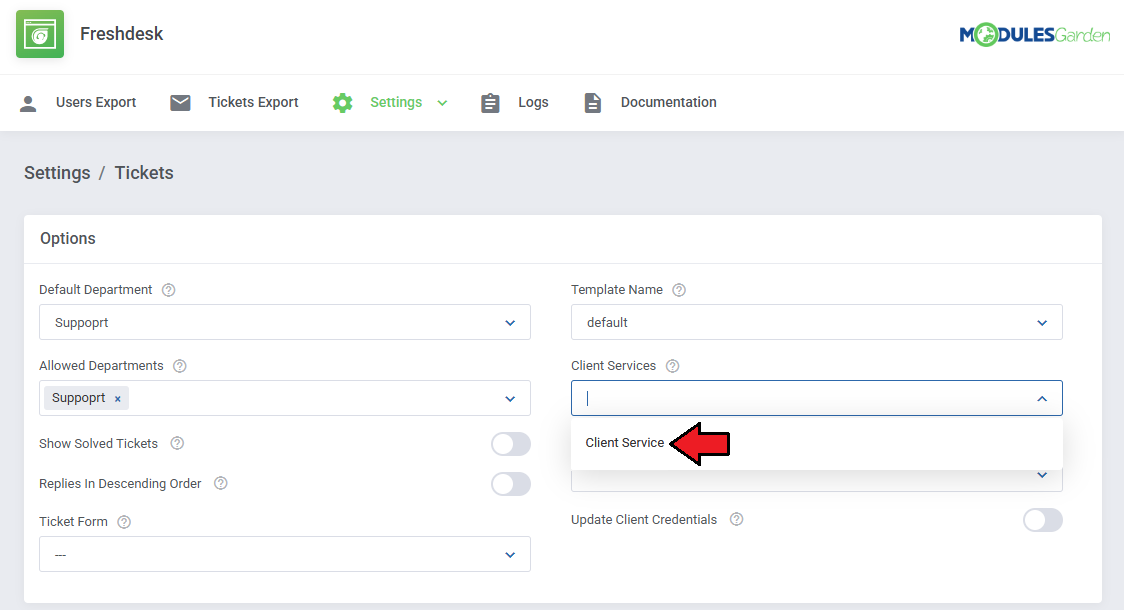Viewport: 1124px width, 610px height.
Task: Expand the Allowed Departments dropdown arrow
Action: 510,399
